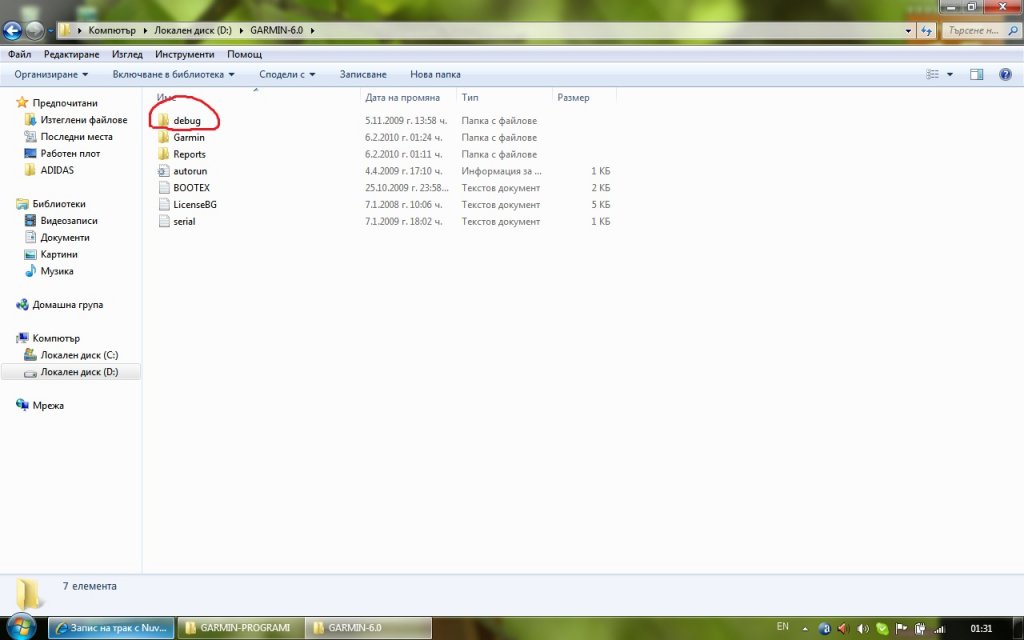Click the Локален диск (D:) breadcrumb segment
This screenshot has height=640, width=1024.
pos(193,30)
